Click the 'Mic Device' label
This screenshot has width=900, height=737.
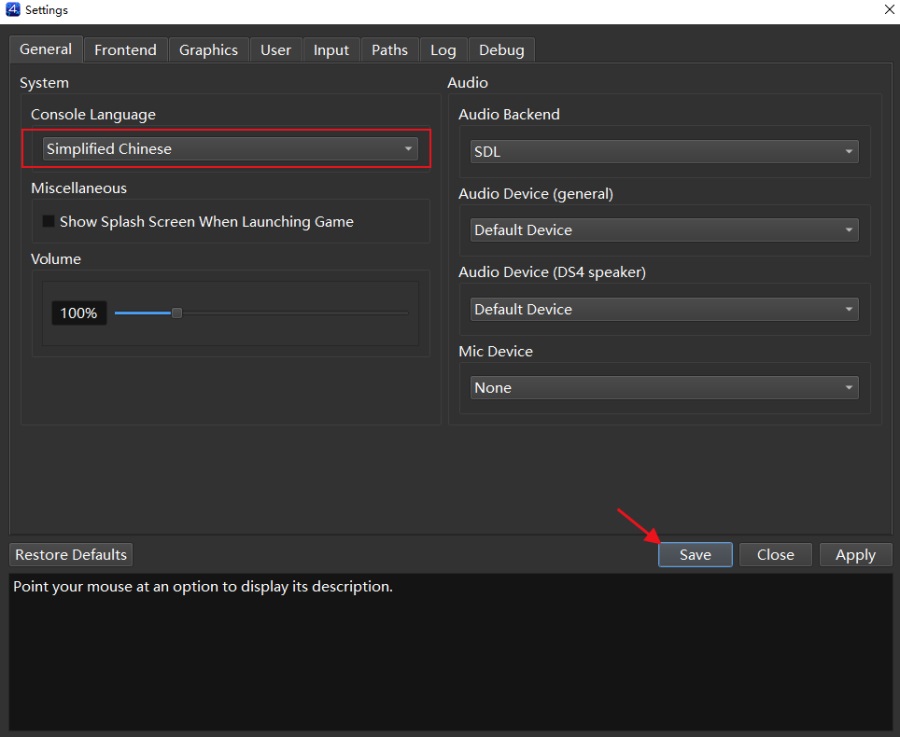pyautogui.click(x=496, y=351)
